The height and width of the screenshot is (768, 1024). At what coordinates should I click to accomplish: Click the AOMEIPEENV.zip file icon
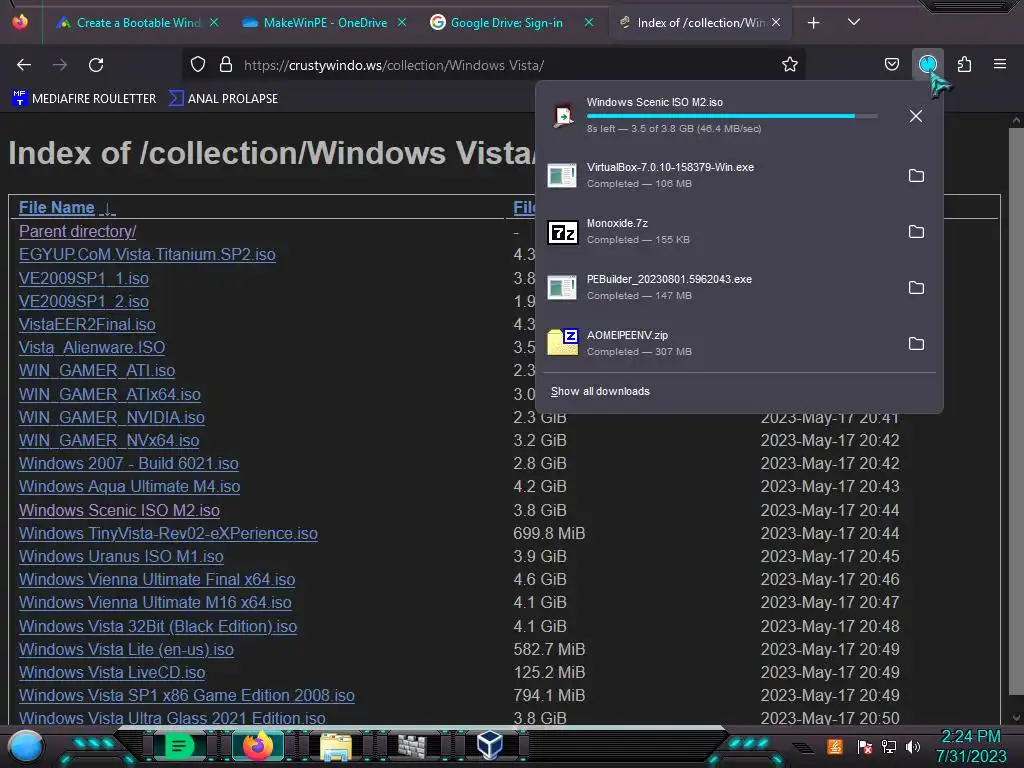562,342
